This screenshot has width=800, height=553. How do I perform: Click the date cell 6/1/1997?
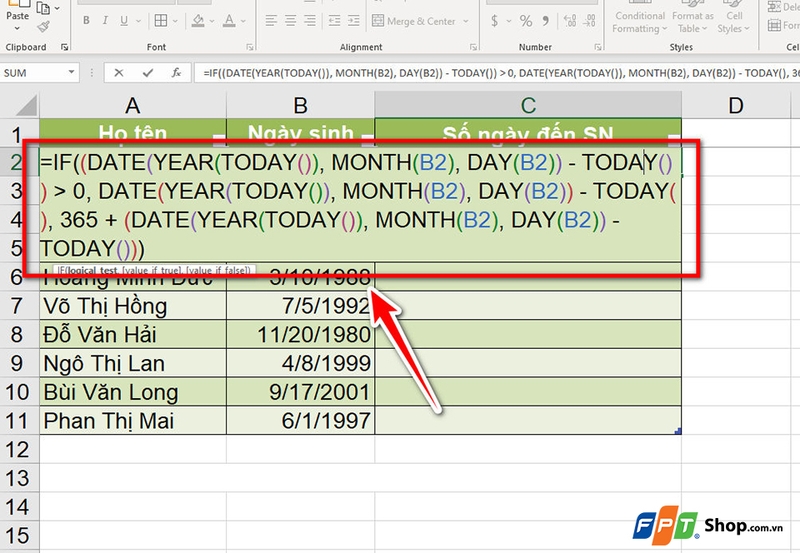[x=301, y=421]
